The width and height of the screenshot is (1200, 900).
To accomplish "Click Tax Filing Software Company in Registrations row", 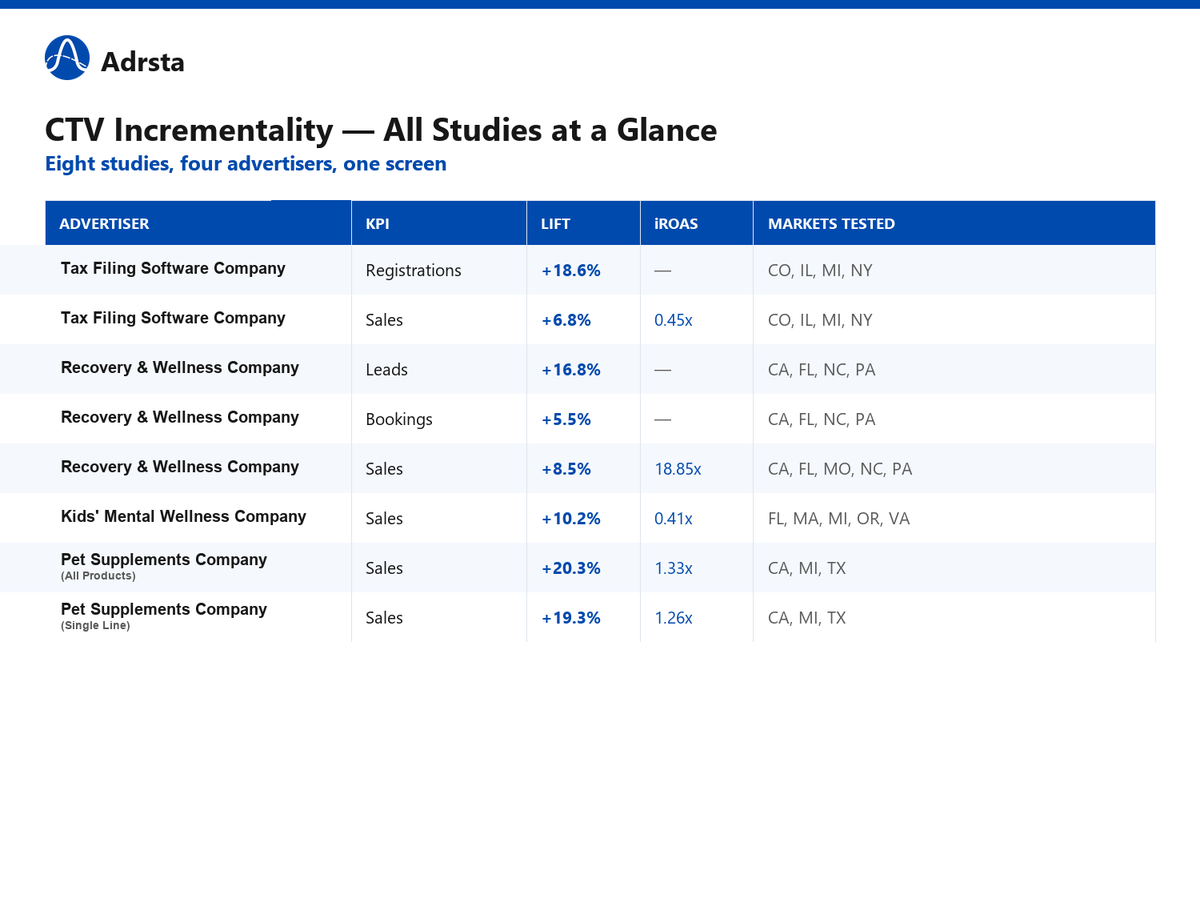I will pyautogui.click(x=173, y=268).
